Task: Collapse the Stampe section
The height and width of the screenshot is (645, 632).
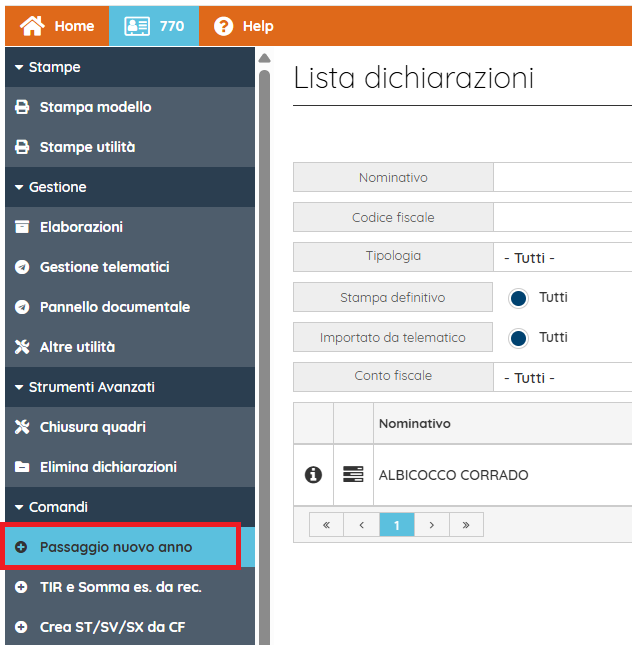Action: pyautogui.click(x=55, y=67)
